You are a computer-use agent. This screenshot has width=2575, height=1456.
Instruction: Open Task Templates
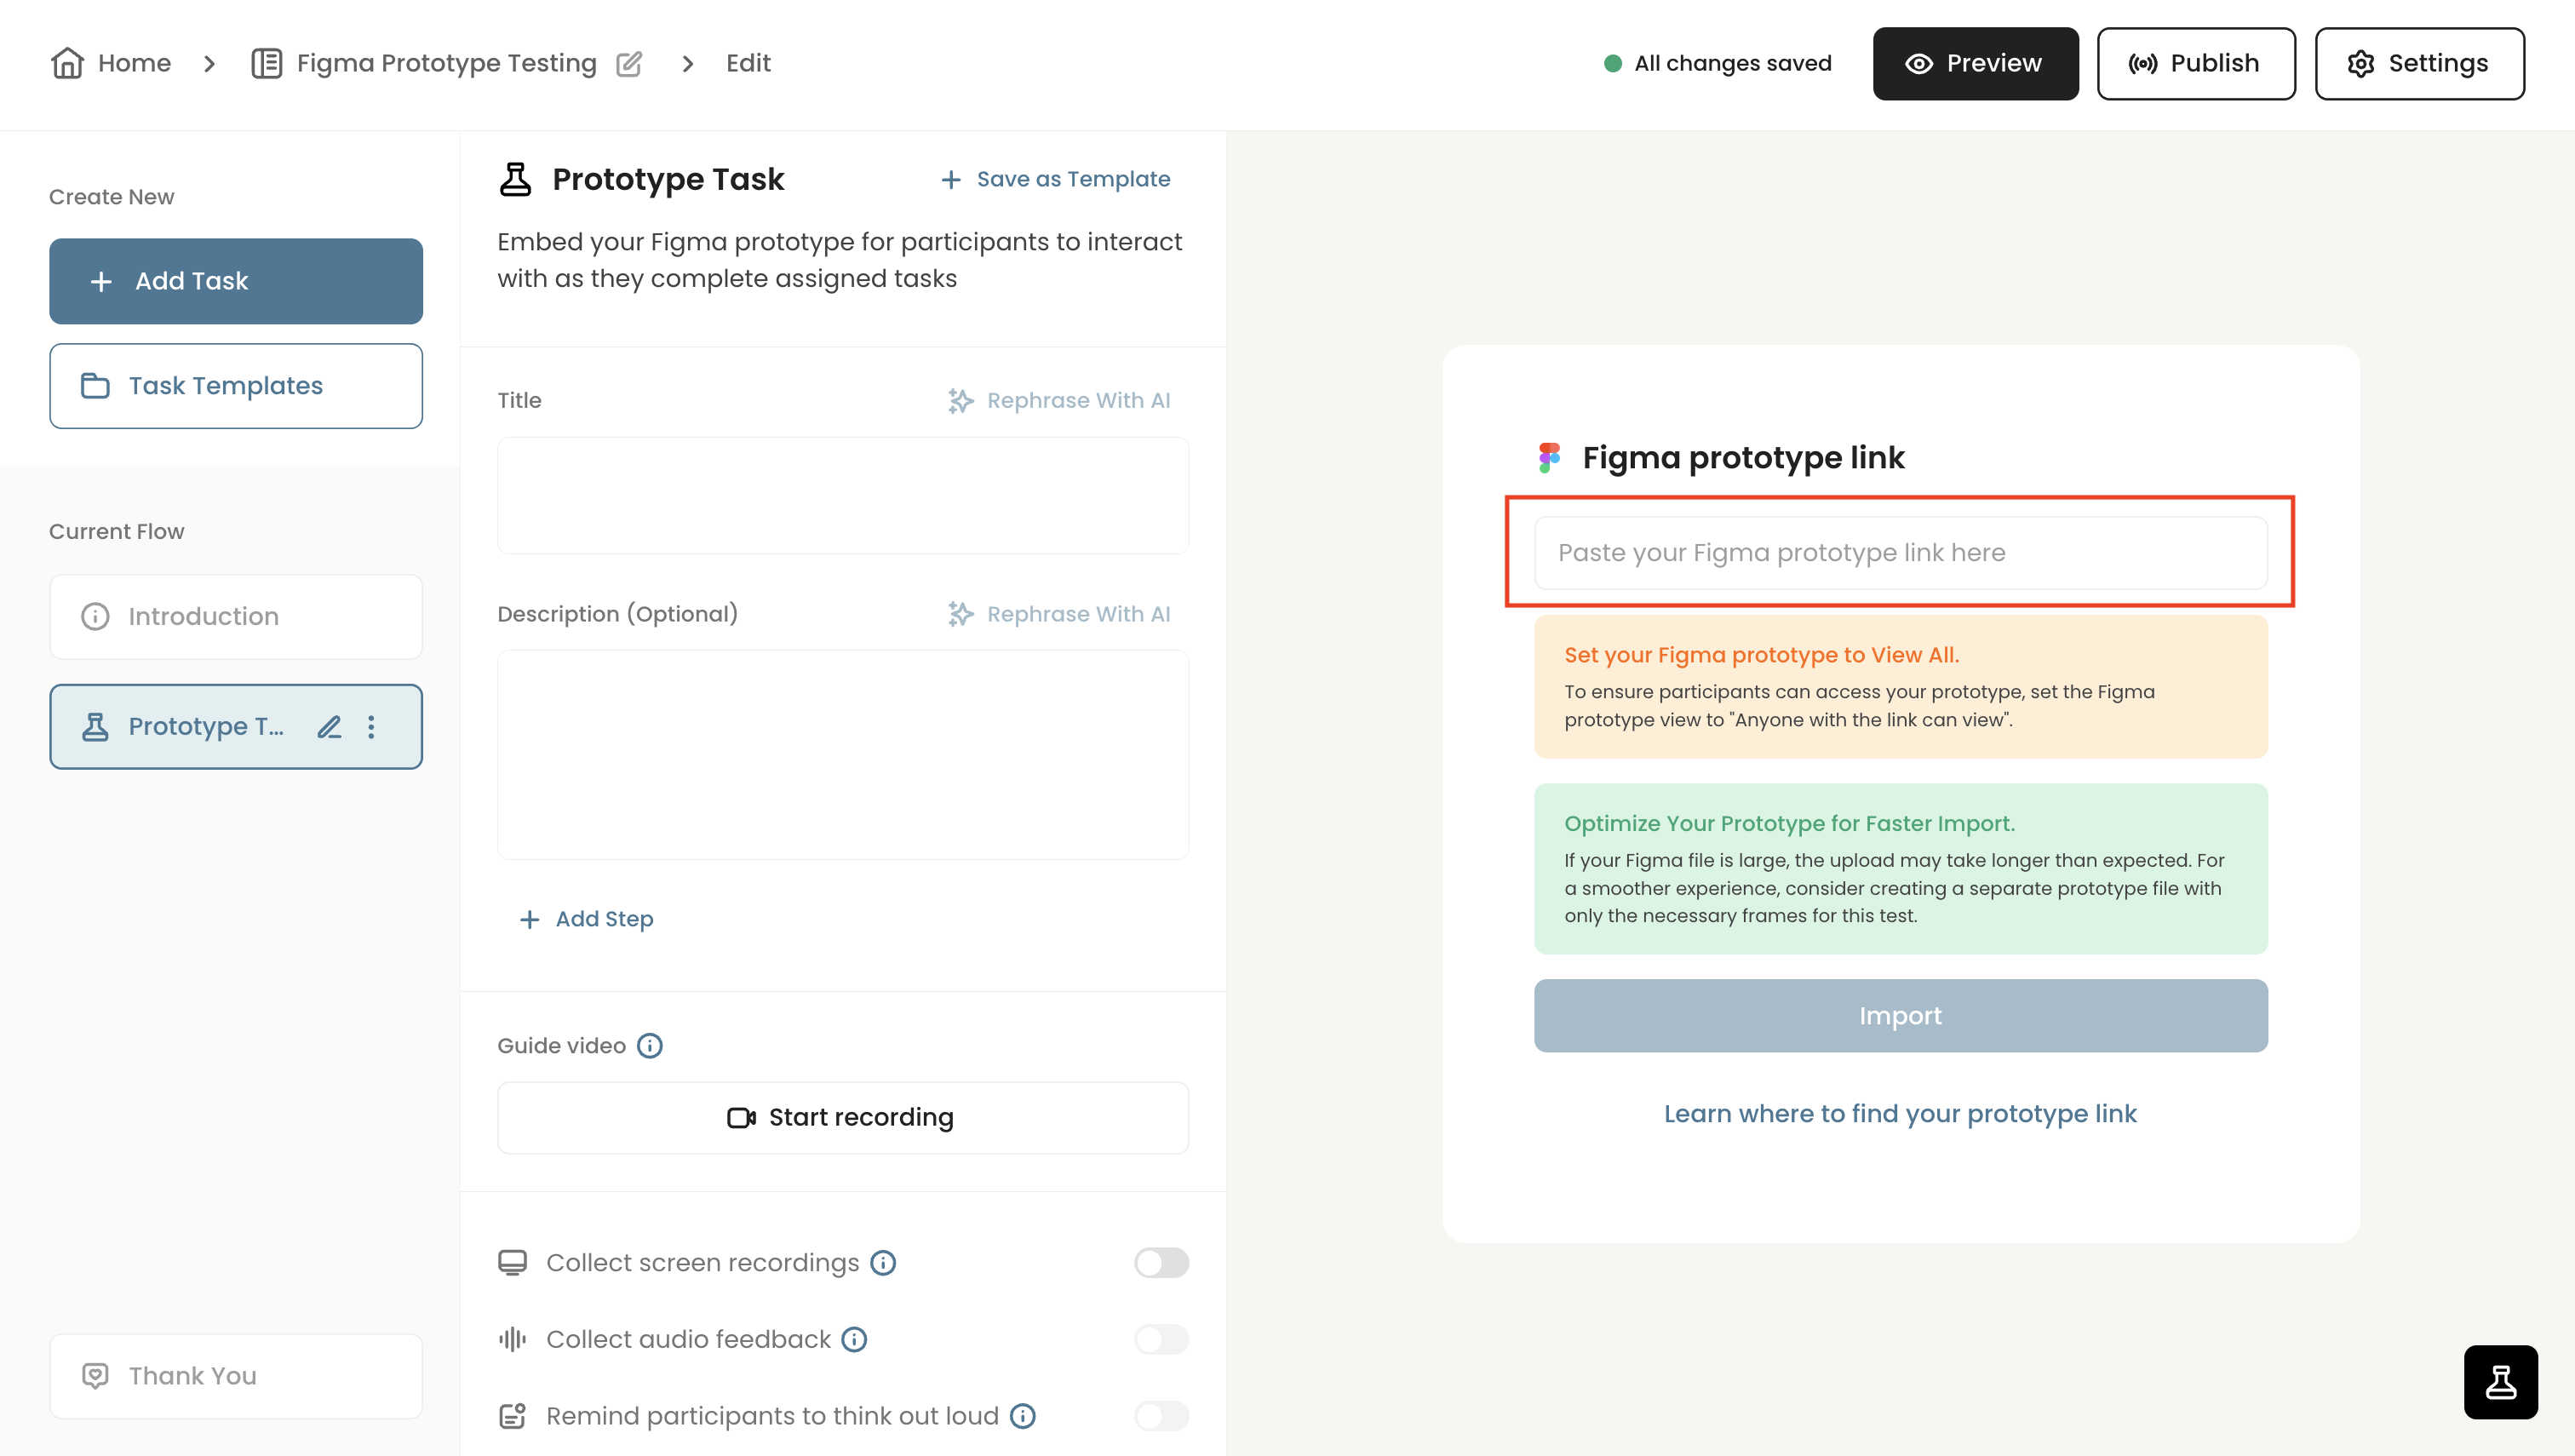coord(236,386)
